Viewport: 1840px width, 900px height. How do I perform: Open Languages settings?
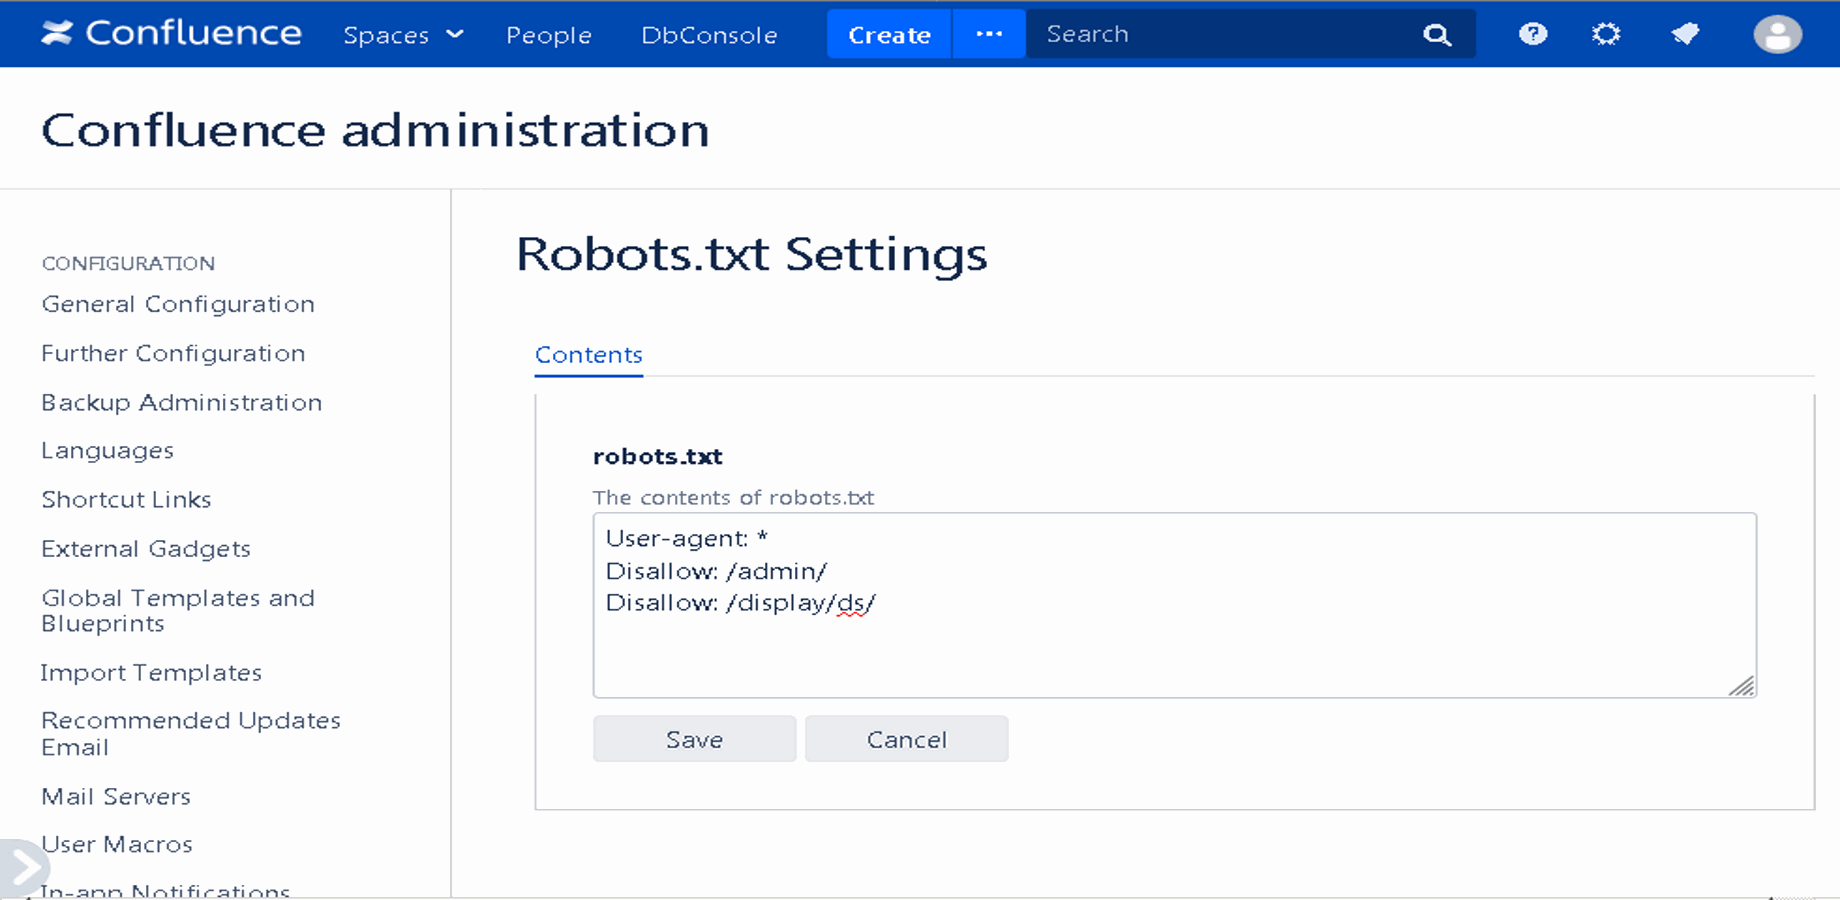(x=107, y=451)
